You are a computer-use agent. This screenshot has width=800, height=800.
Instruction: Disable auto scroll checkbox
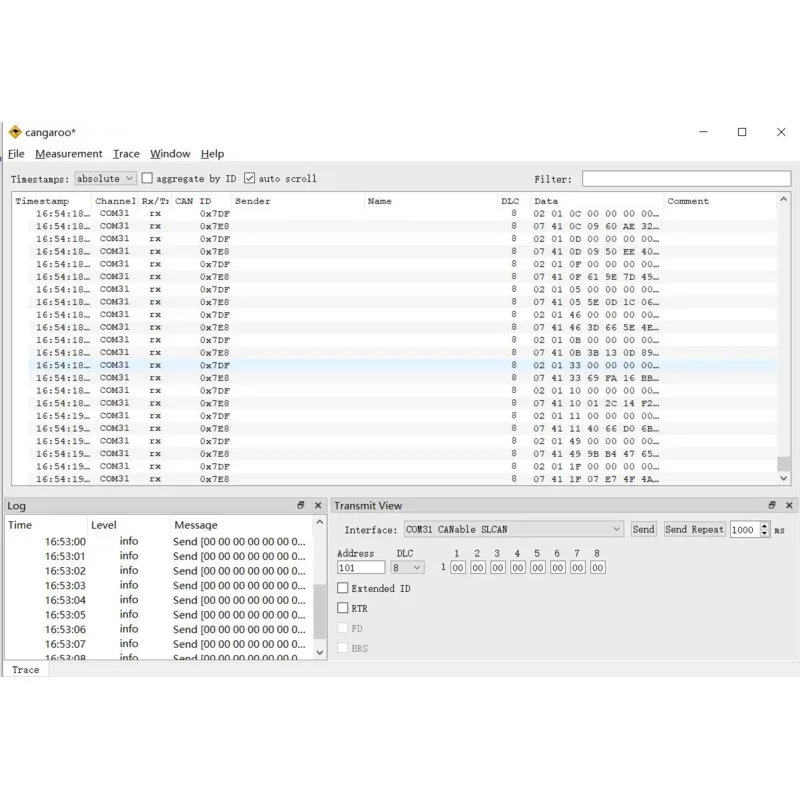pos(249,178)
